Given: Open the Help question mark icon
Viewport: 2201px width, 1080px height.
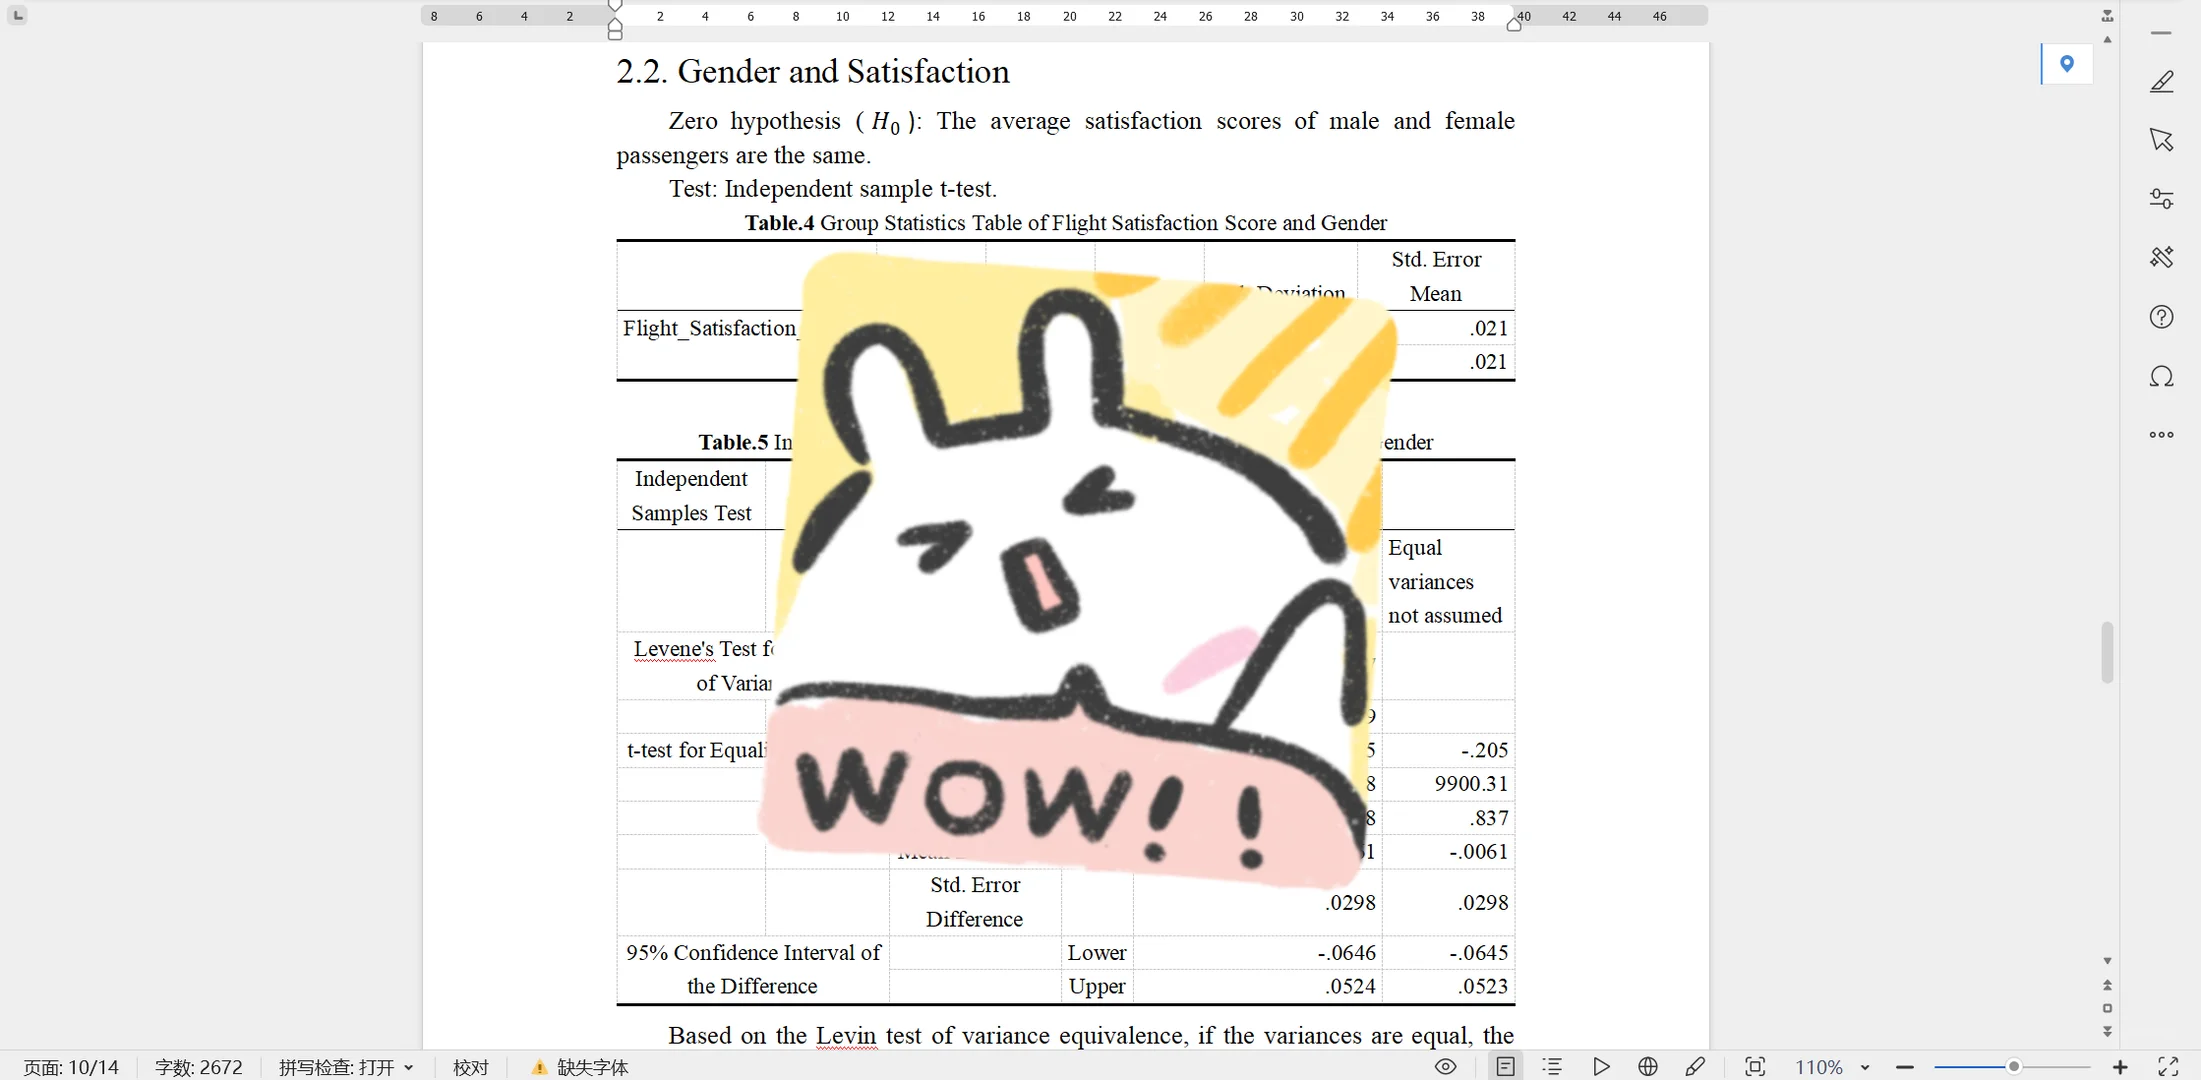Looking at the screenshot, I should (2161, 316).
